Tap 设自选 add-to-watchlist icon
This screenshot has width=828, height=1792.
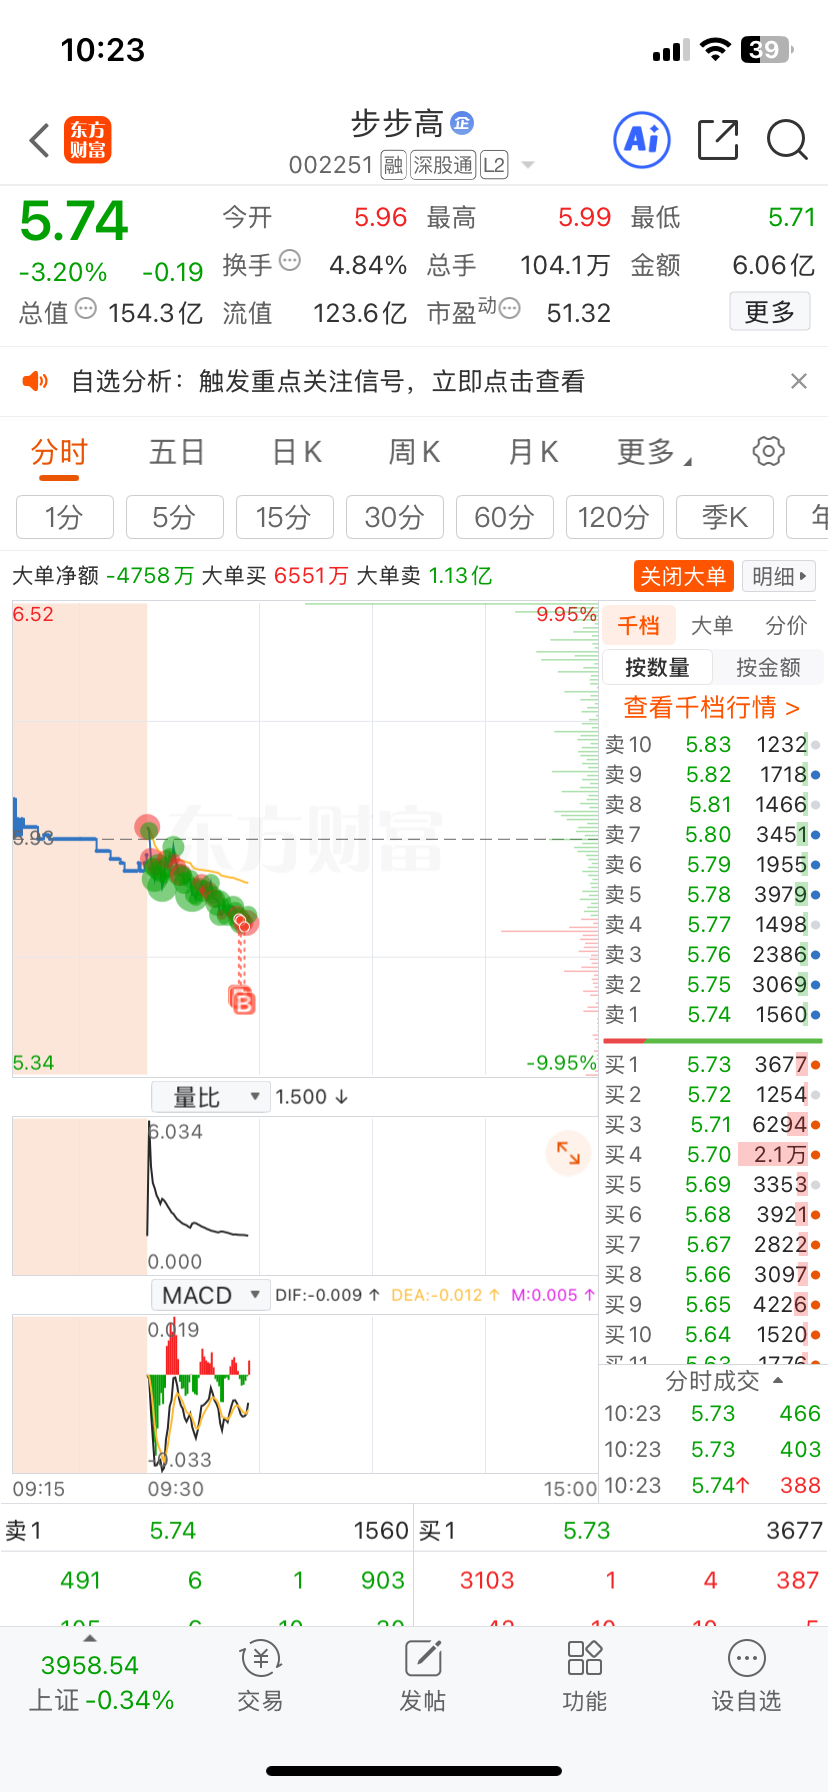tap(746, 1677)
